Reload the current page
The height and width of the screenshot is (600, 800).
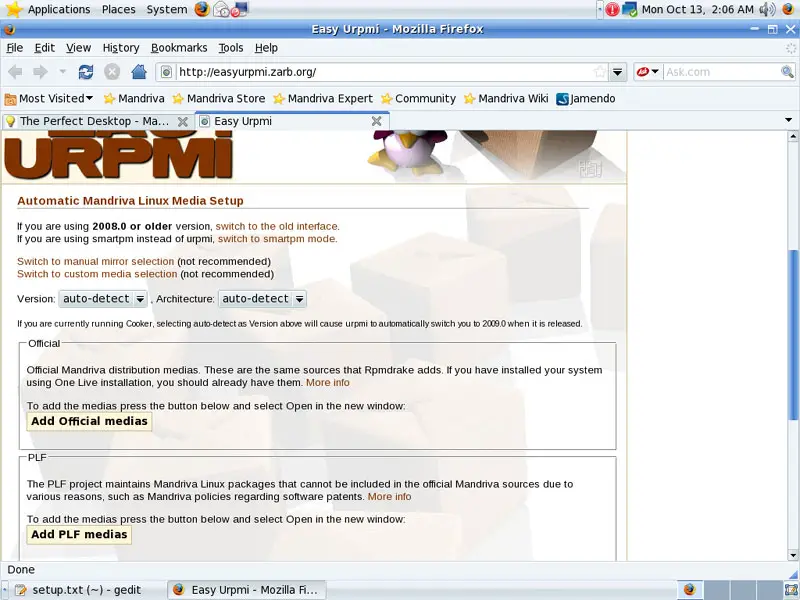(86, 72)
